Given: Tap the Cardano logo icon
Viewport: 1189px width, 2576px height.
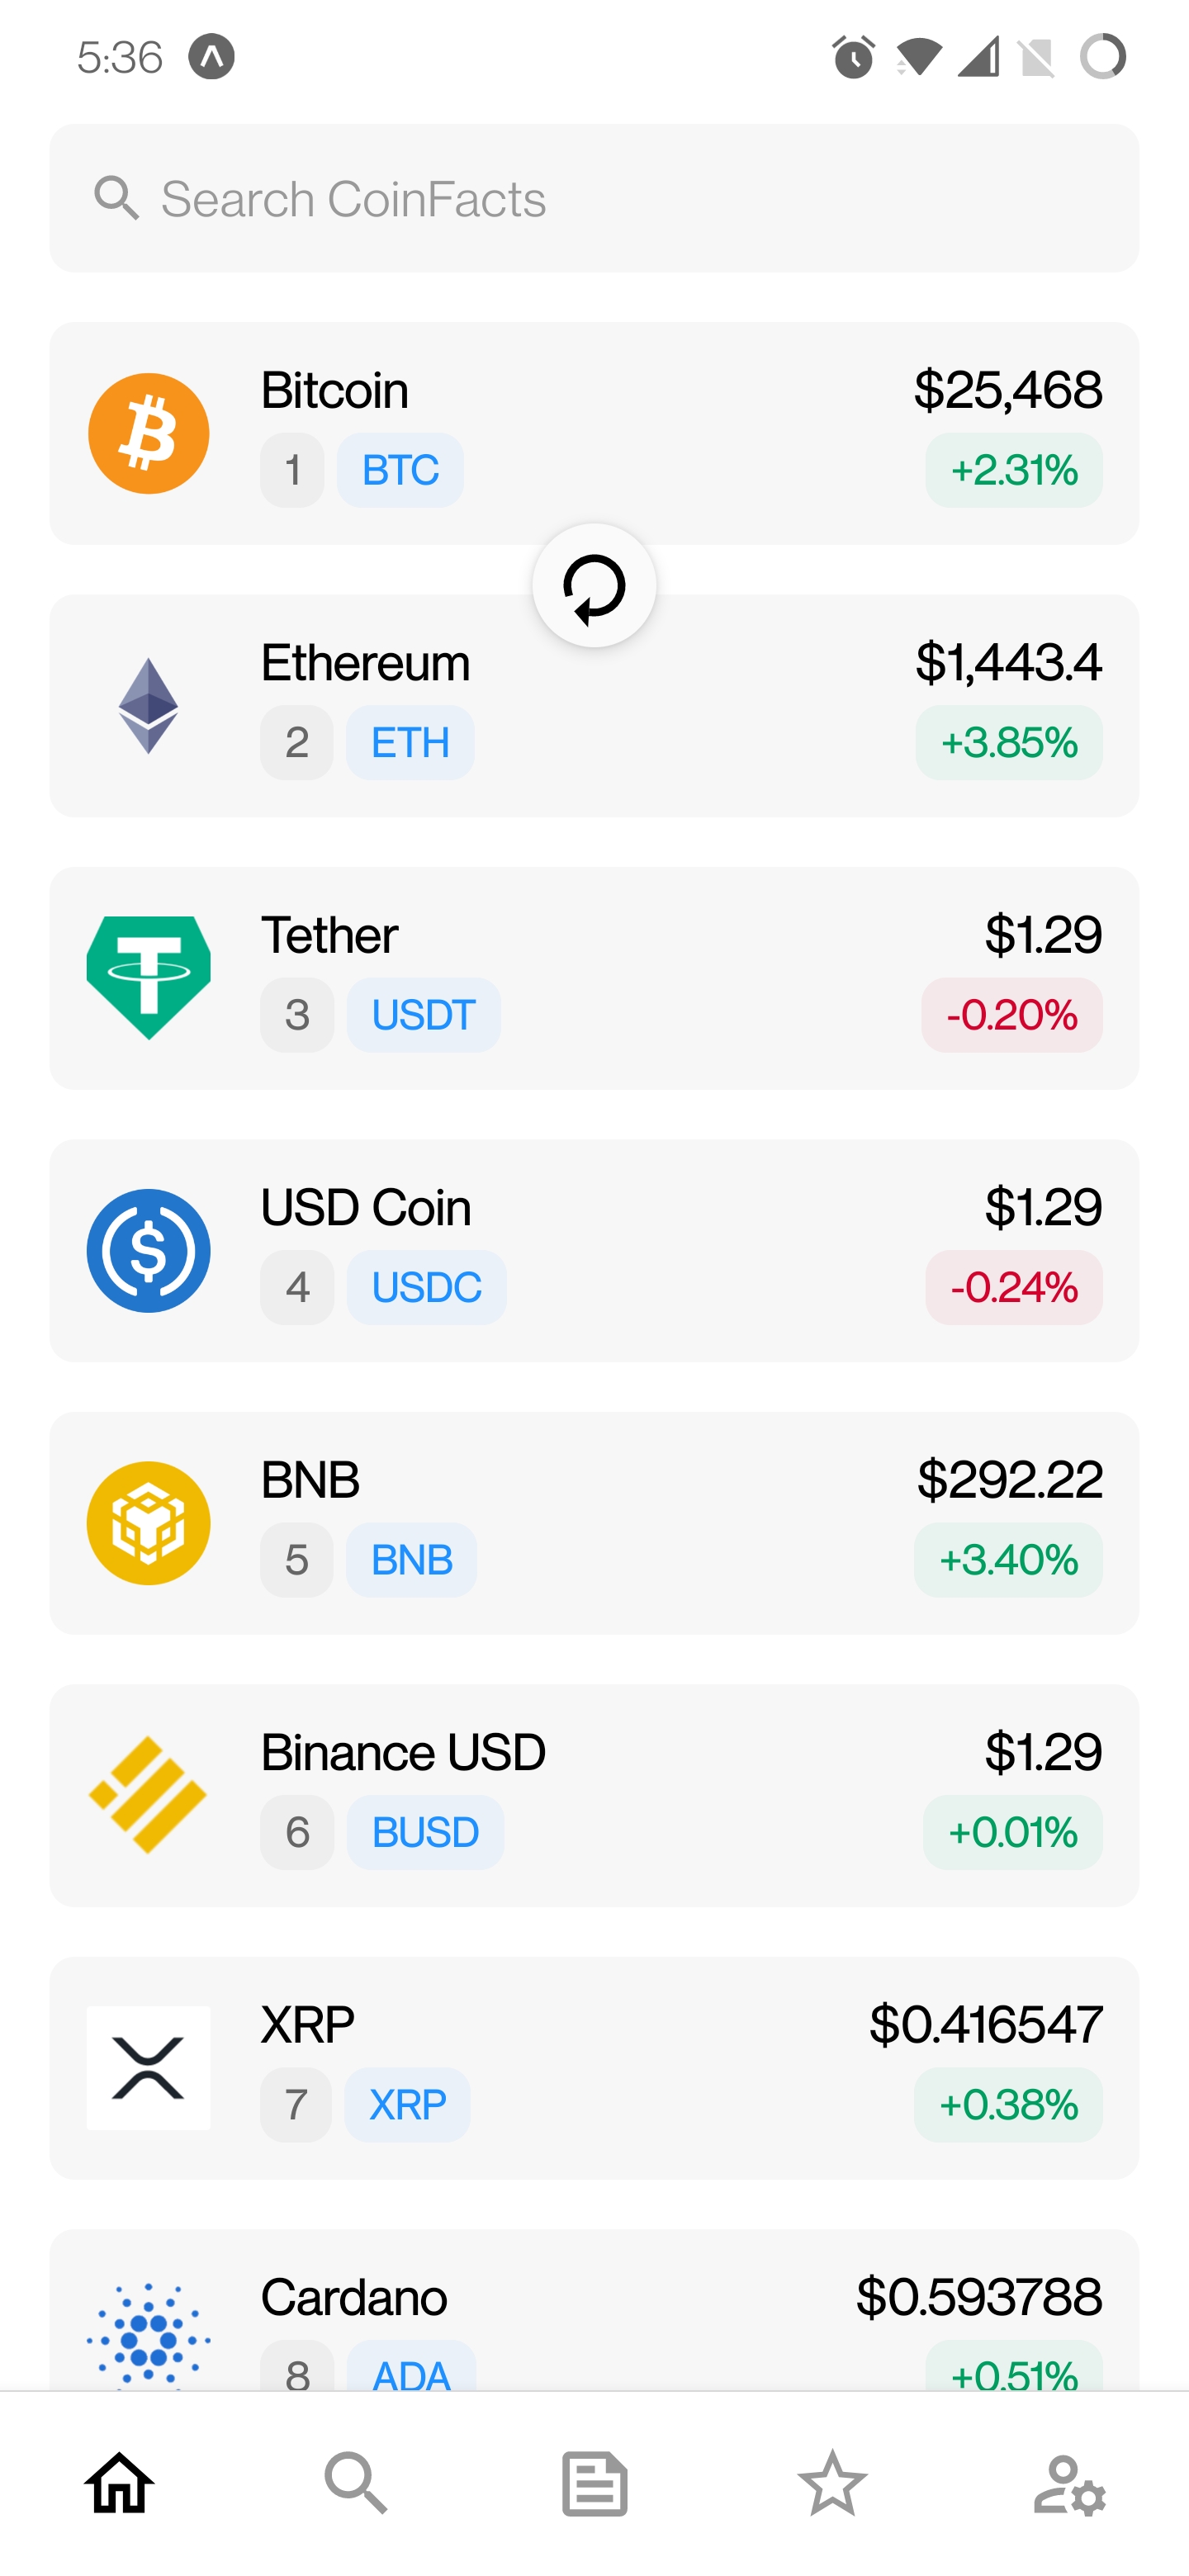Looking at the screenshot, I should point(148,2335).
